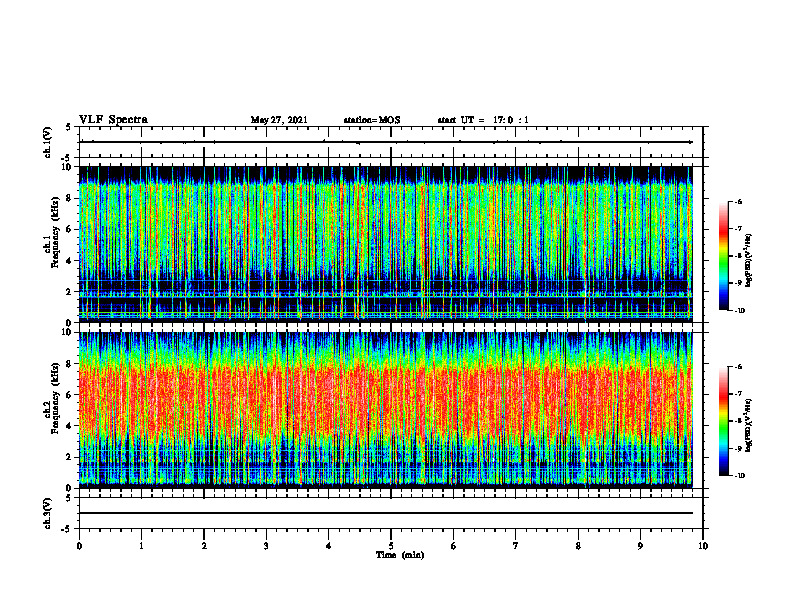Click the "9" minute tick on the time axis
Screen dimensions: 792x612
click(x=640, y=546)
